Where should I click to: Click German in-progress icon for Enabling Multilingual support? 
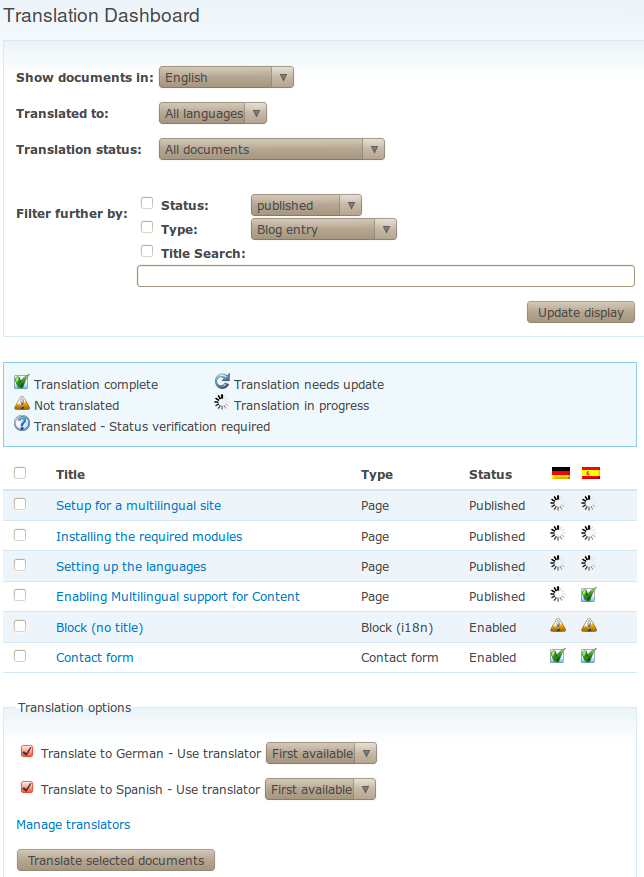[557, 594]
